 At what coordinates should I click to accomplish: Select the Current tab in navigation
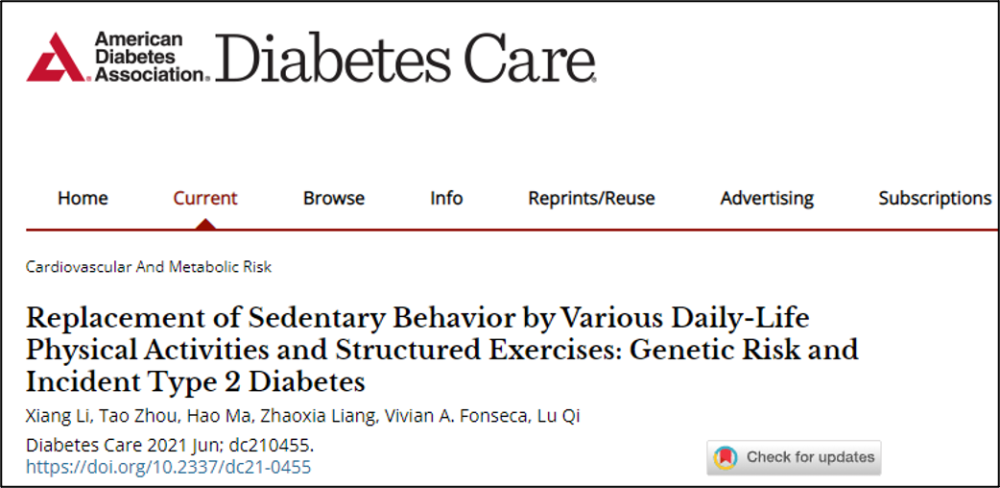coord(205,198)
